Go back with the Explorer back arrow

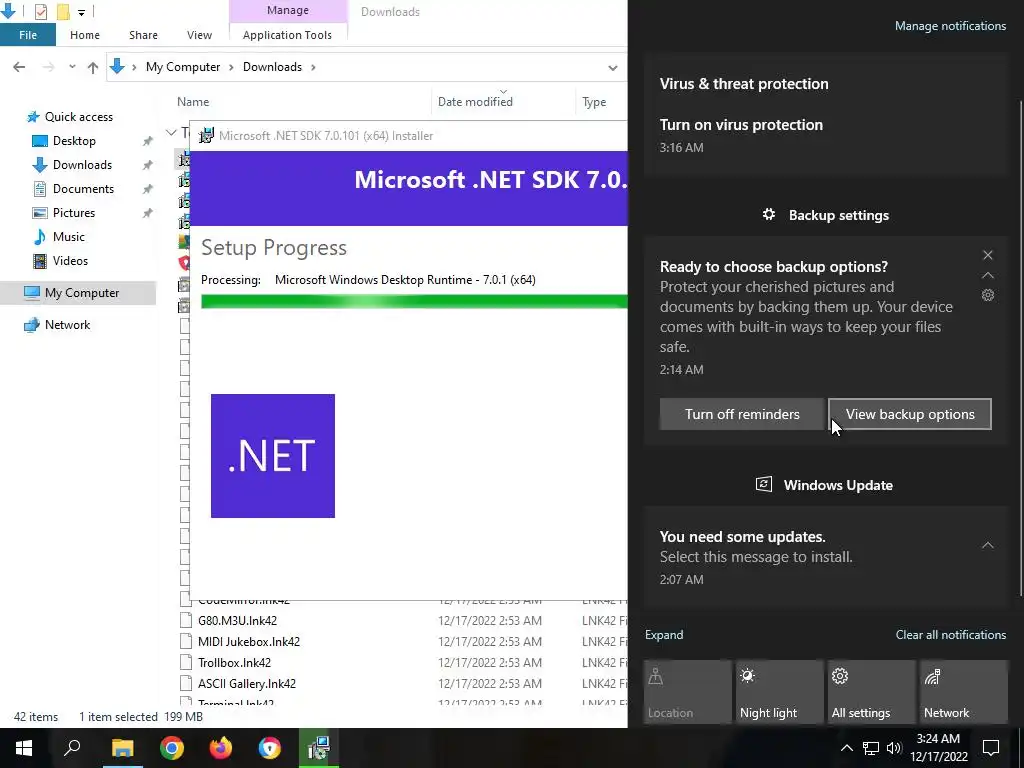point(19,67)
